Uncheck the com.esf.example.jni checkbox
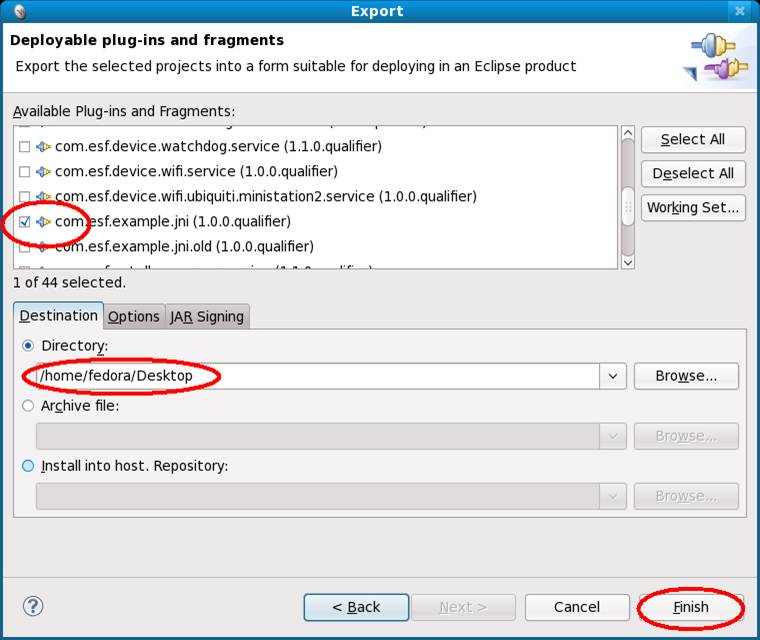This screenshot has width=760, height=640. point(24,222)
